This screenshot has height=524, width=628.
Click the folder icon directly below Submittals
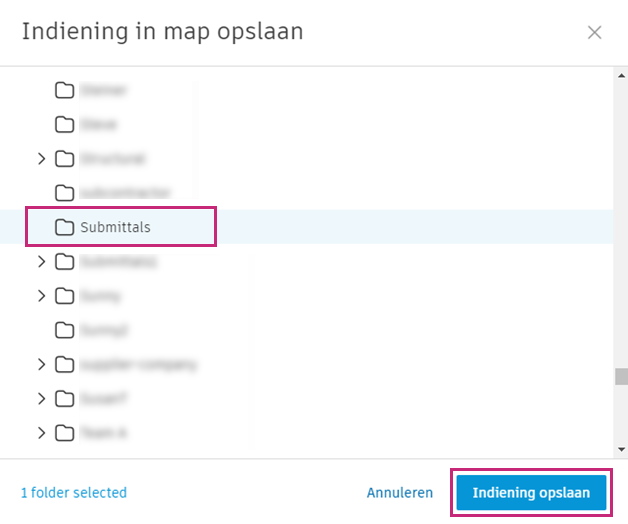[x=65, y=262]
